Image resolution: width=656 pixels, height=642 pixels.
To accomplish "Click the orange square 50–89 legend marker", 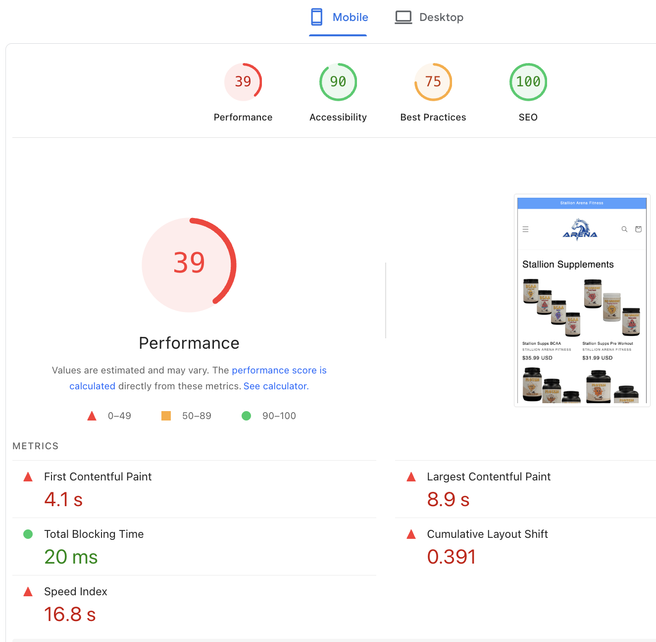I will click(166, 416).
